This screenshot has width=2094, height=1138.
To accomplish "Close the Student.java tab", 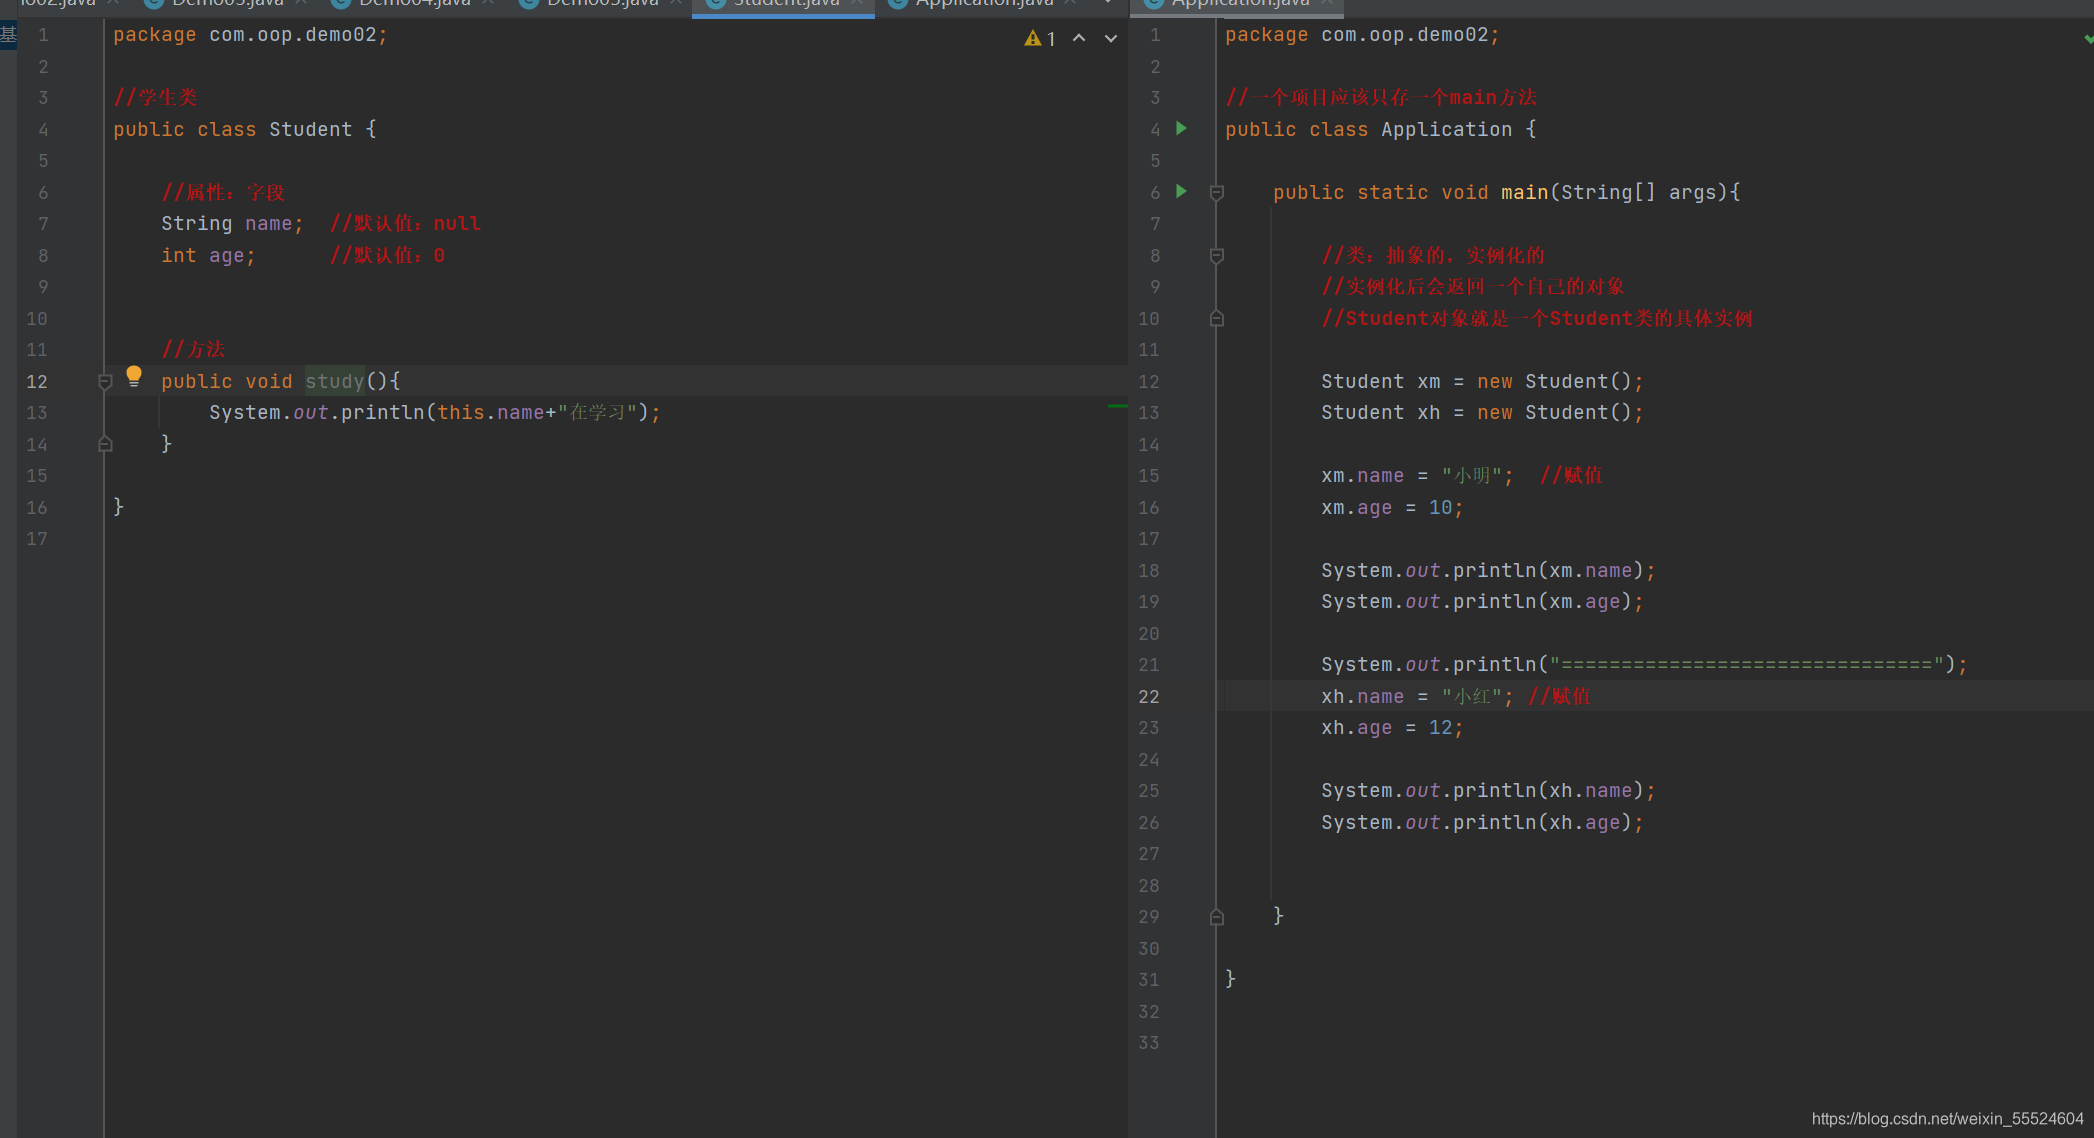I will pos(857,3).
